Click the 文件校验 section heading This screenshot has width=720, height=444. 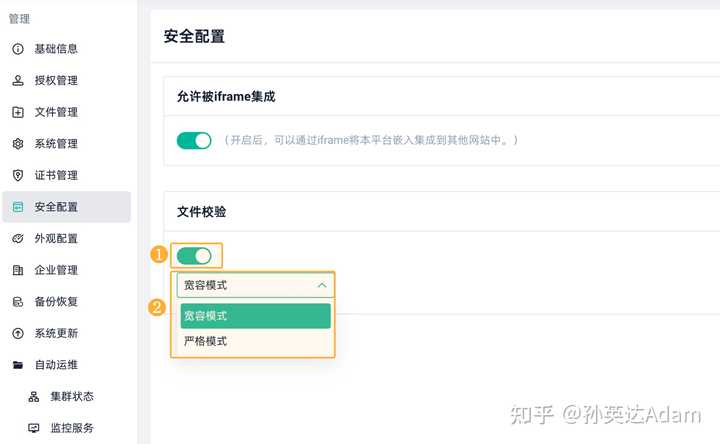coord(202,212)
